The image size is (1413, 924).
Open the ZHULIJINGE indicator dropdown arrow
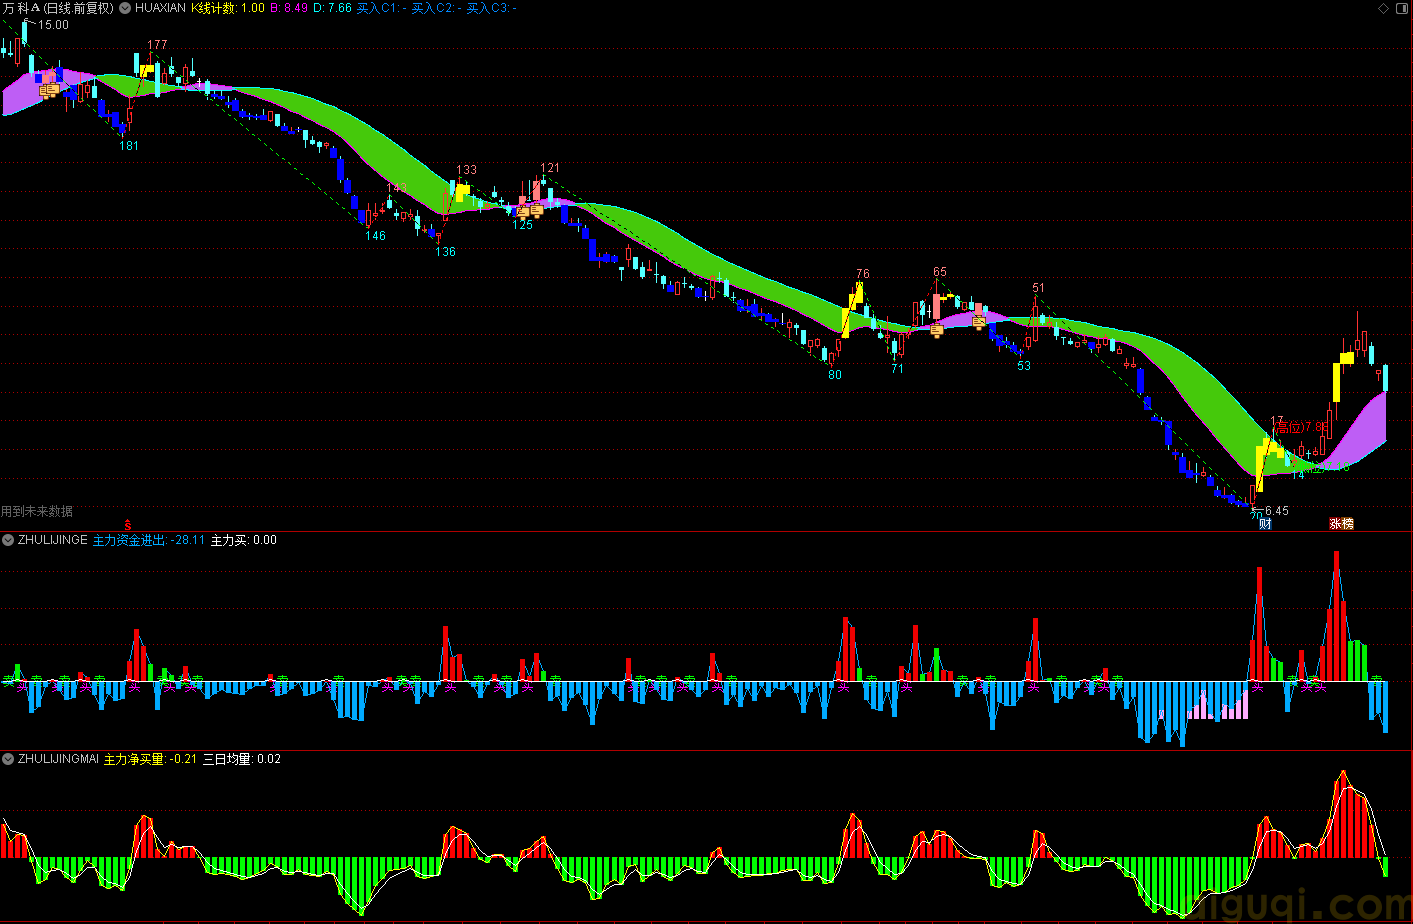pos(8,540)
